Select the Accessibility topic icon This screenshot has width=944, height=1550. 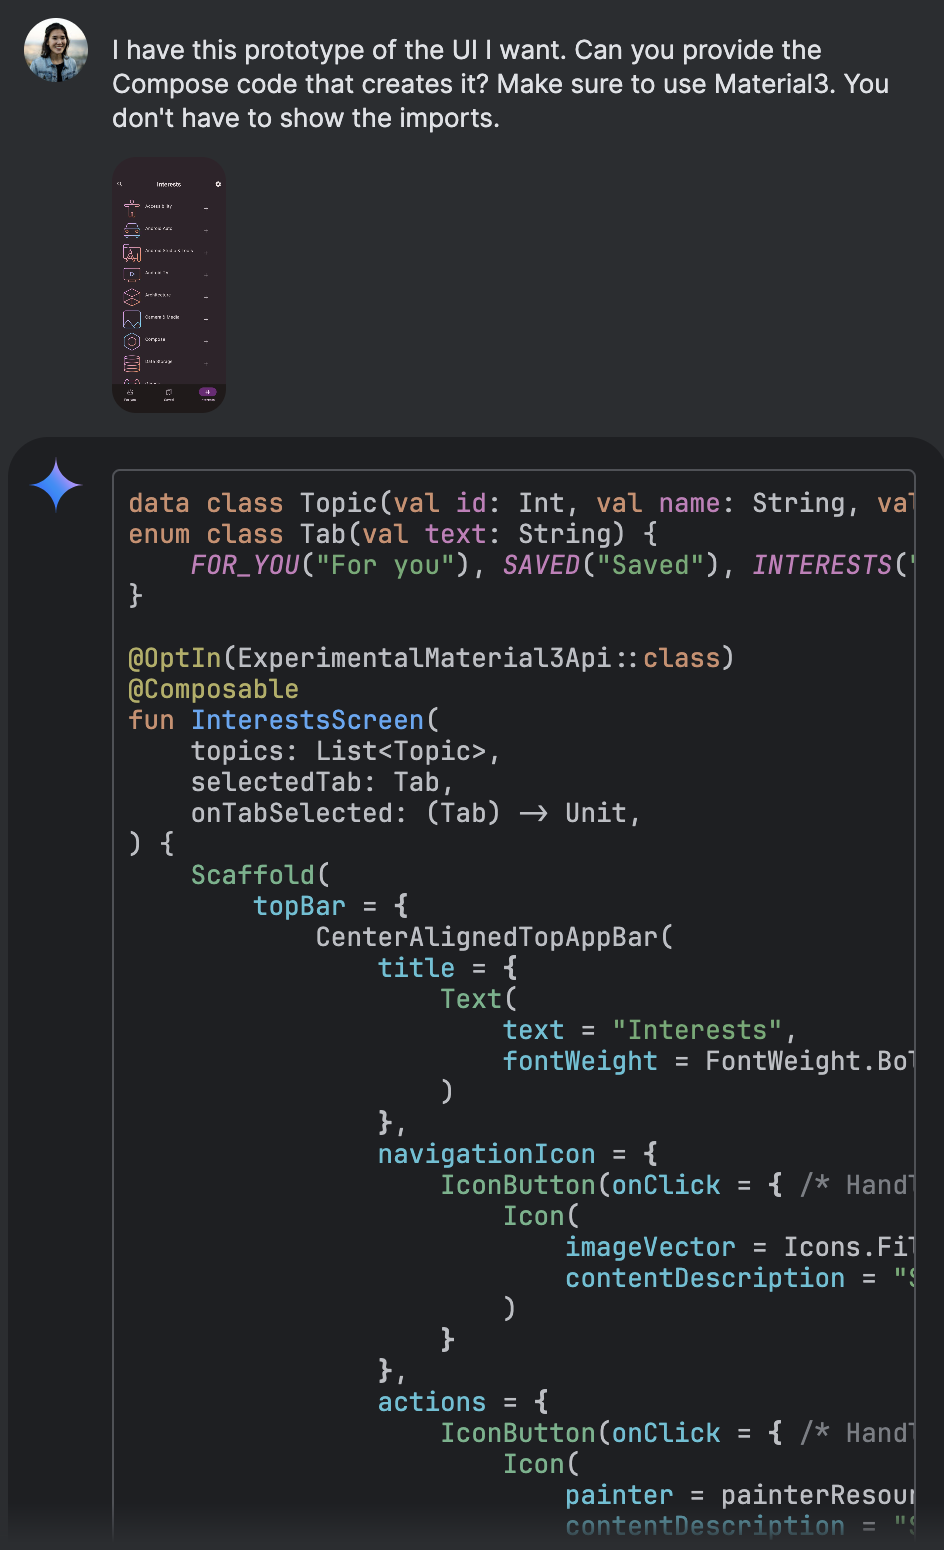[132, 207]
